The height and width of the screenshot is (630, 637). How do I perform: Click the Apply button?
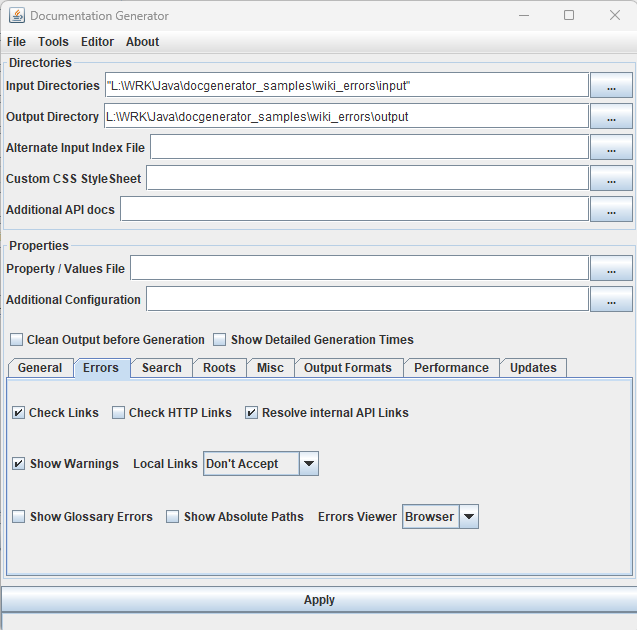pyautogui.click(x=319, y=600)
